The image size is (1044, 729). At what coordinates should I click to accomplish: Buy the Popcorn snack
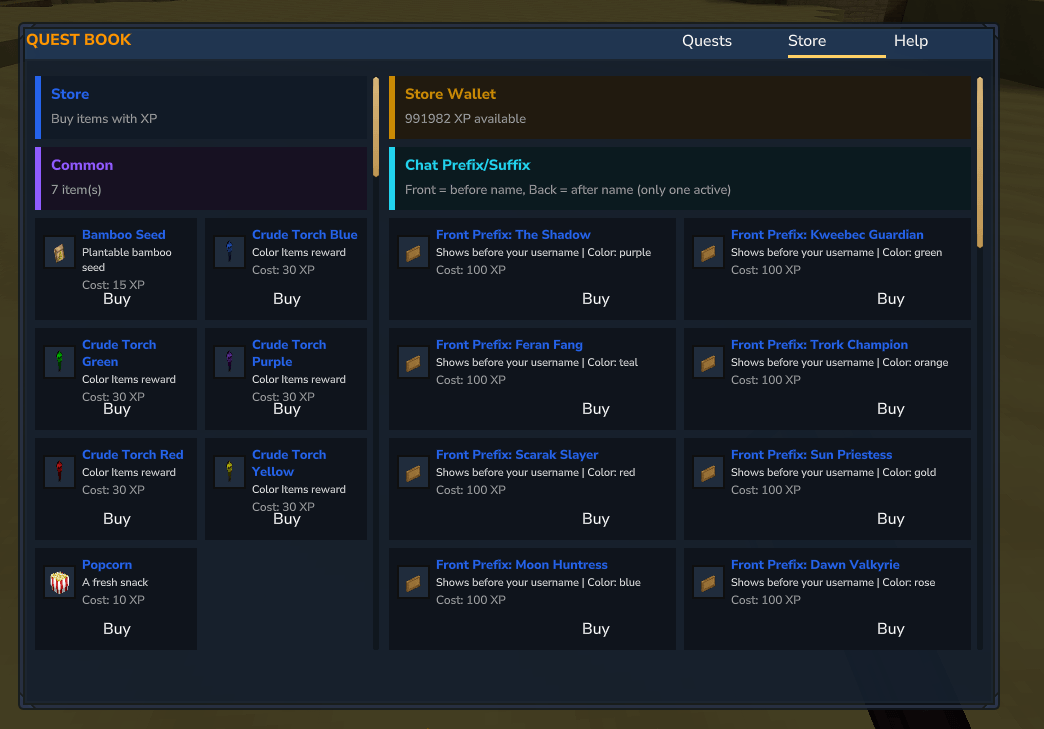(x=117, y=628)
